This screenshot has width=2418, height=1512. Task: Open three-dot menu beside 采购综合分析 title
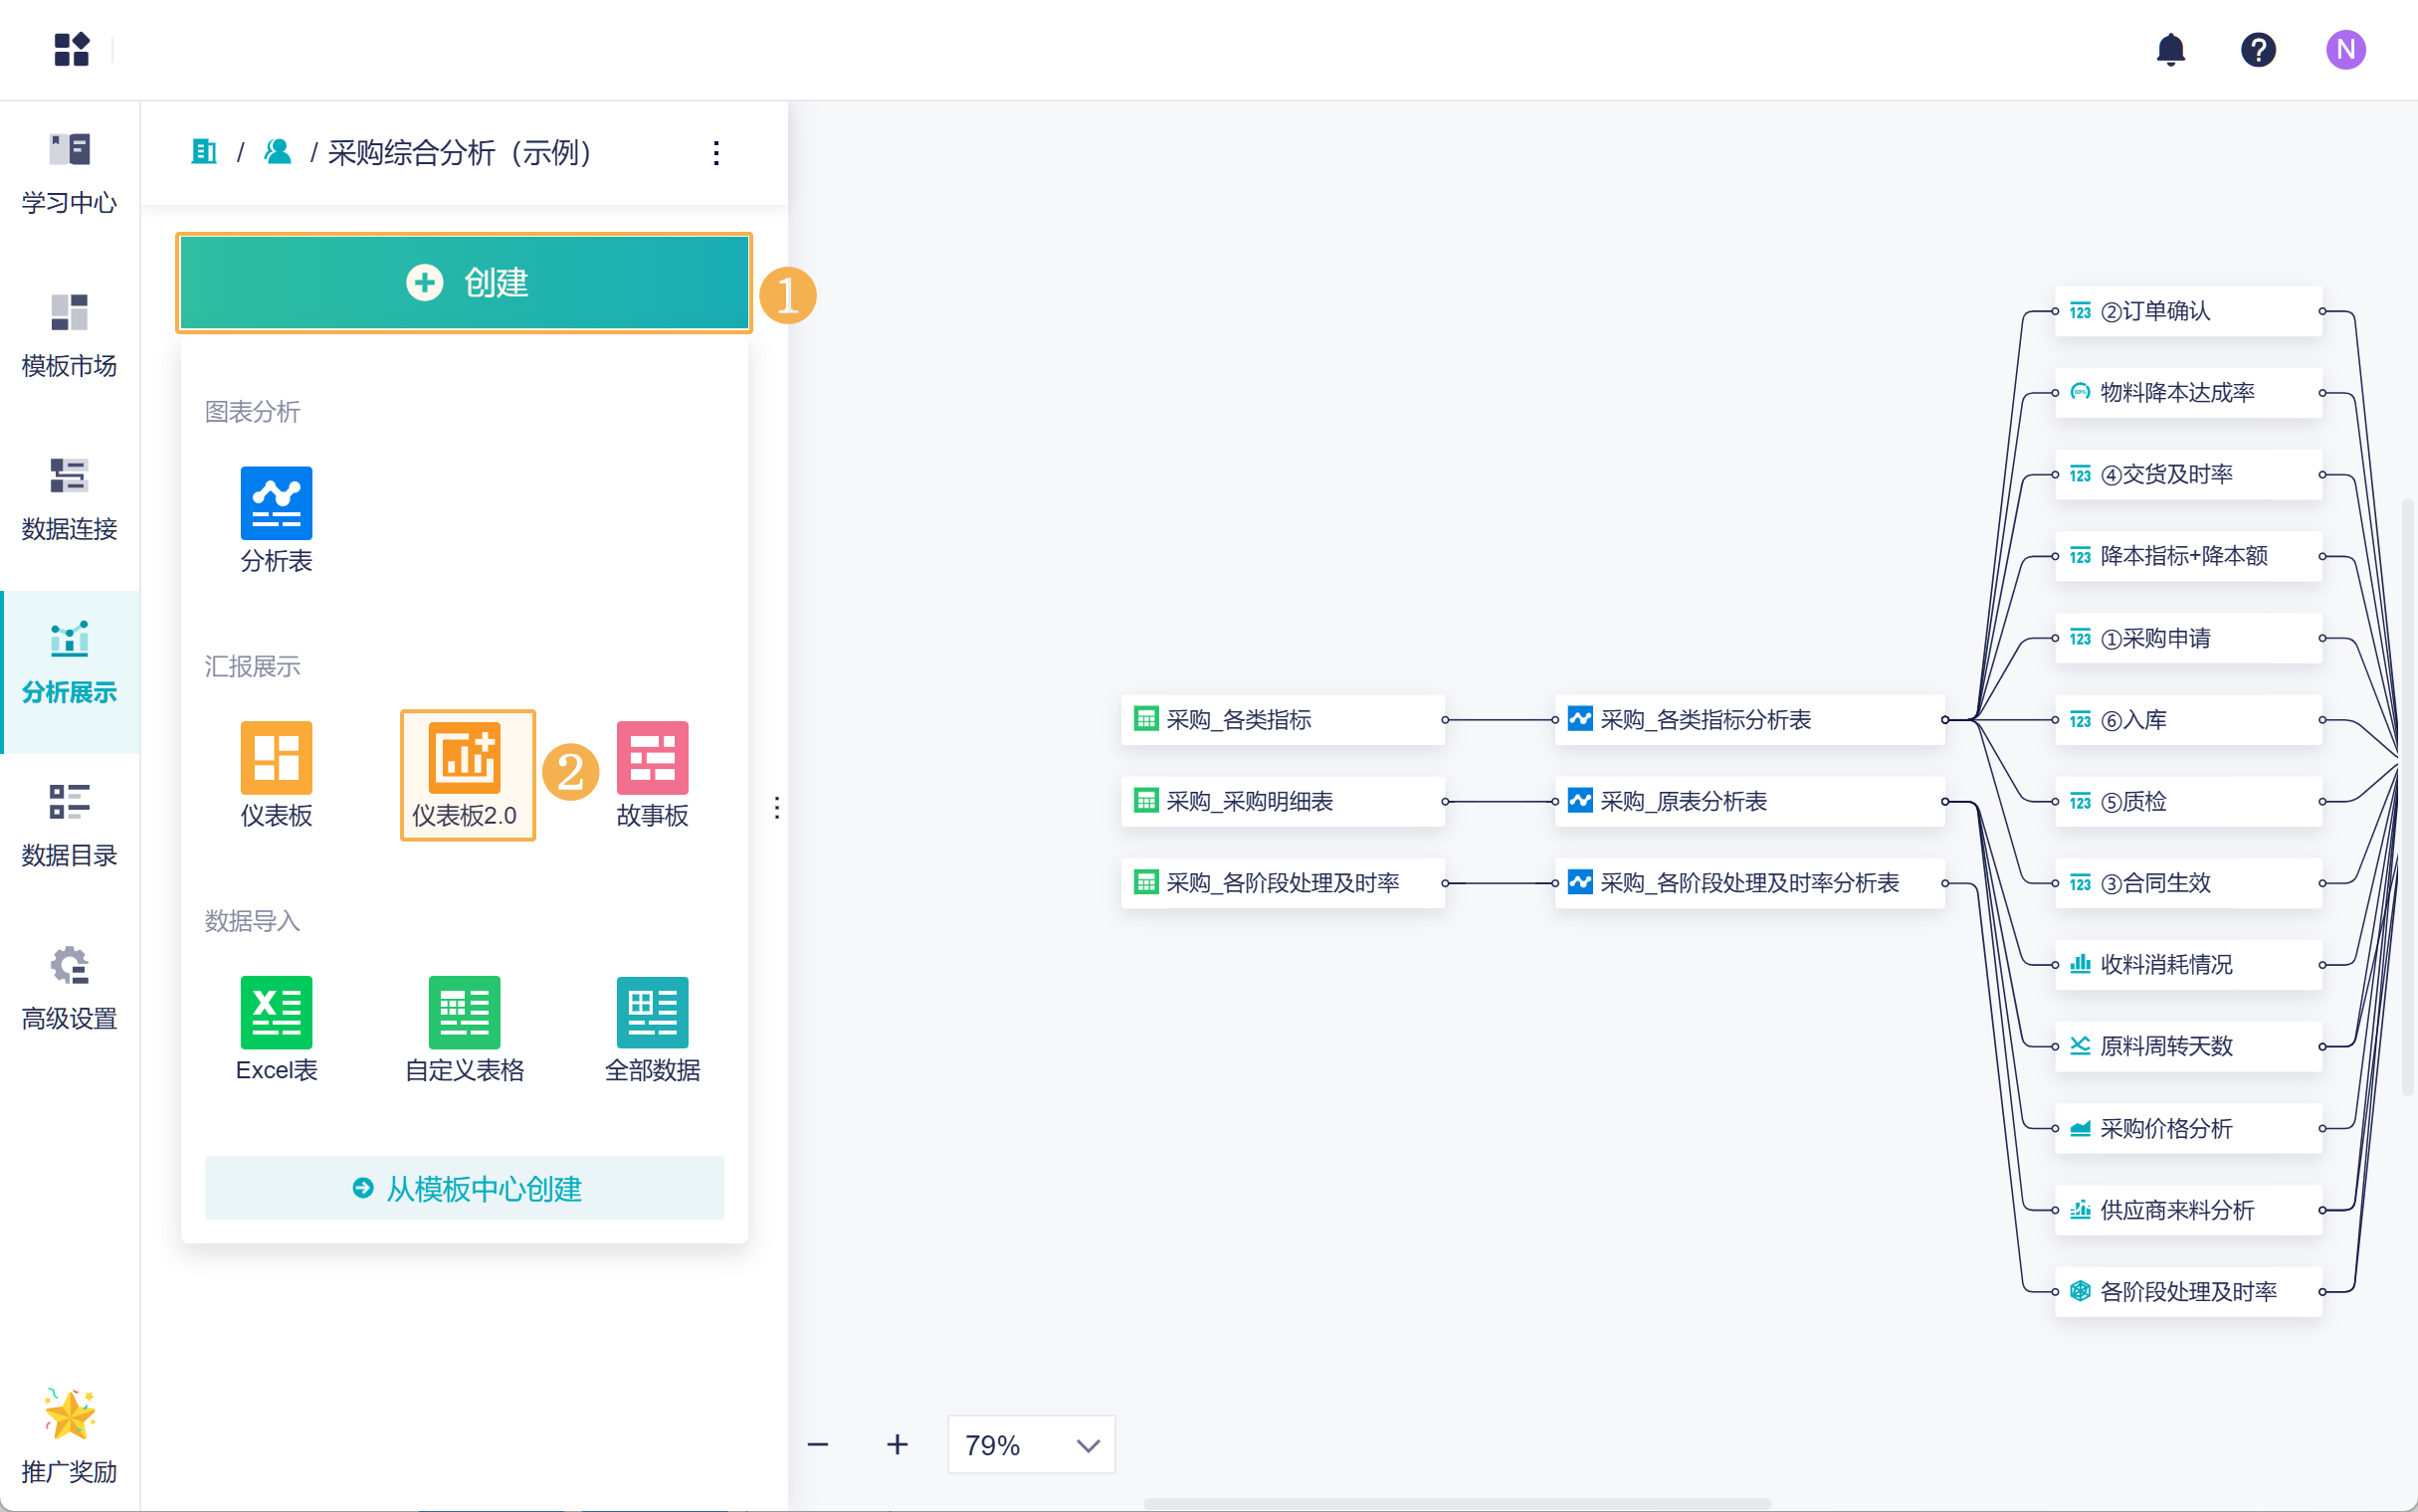pos(716,153)
